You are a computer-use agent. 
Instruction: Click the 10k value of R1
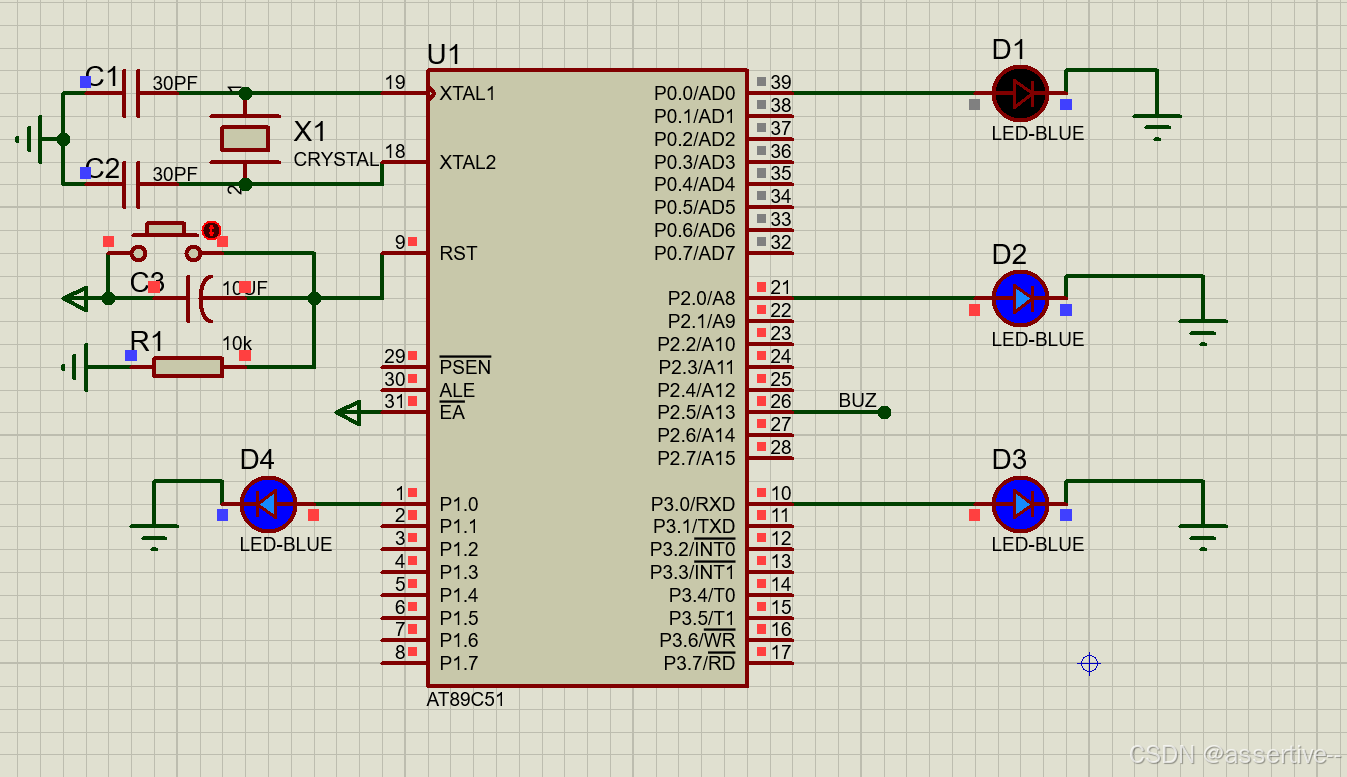(x=237, y=344)
